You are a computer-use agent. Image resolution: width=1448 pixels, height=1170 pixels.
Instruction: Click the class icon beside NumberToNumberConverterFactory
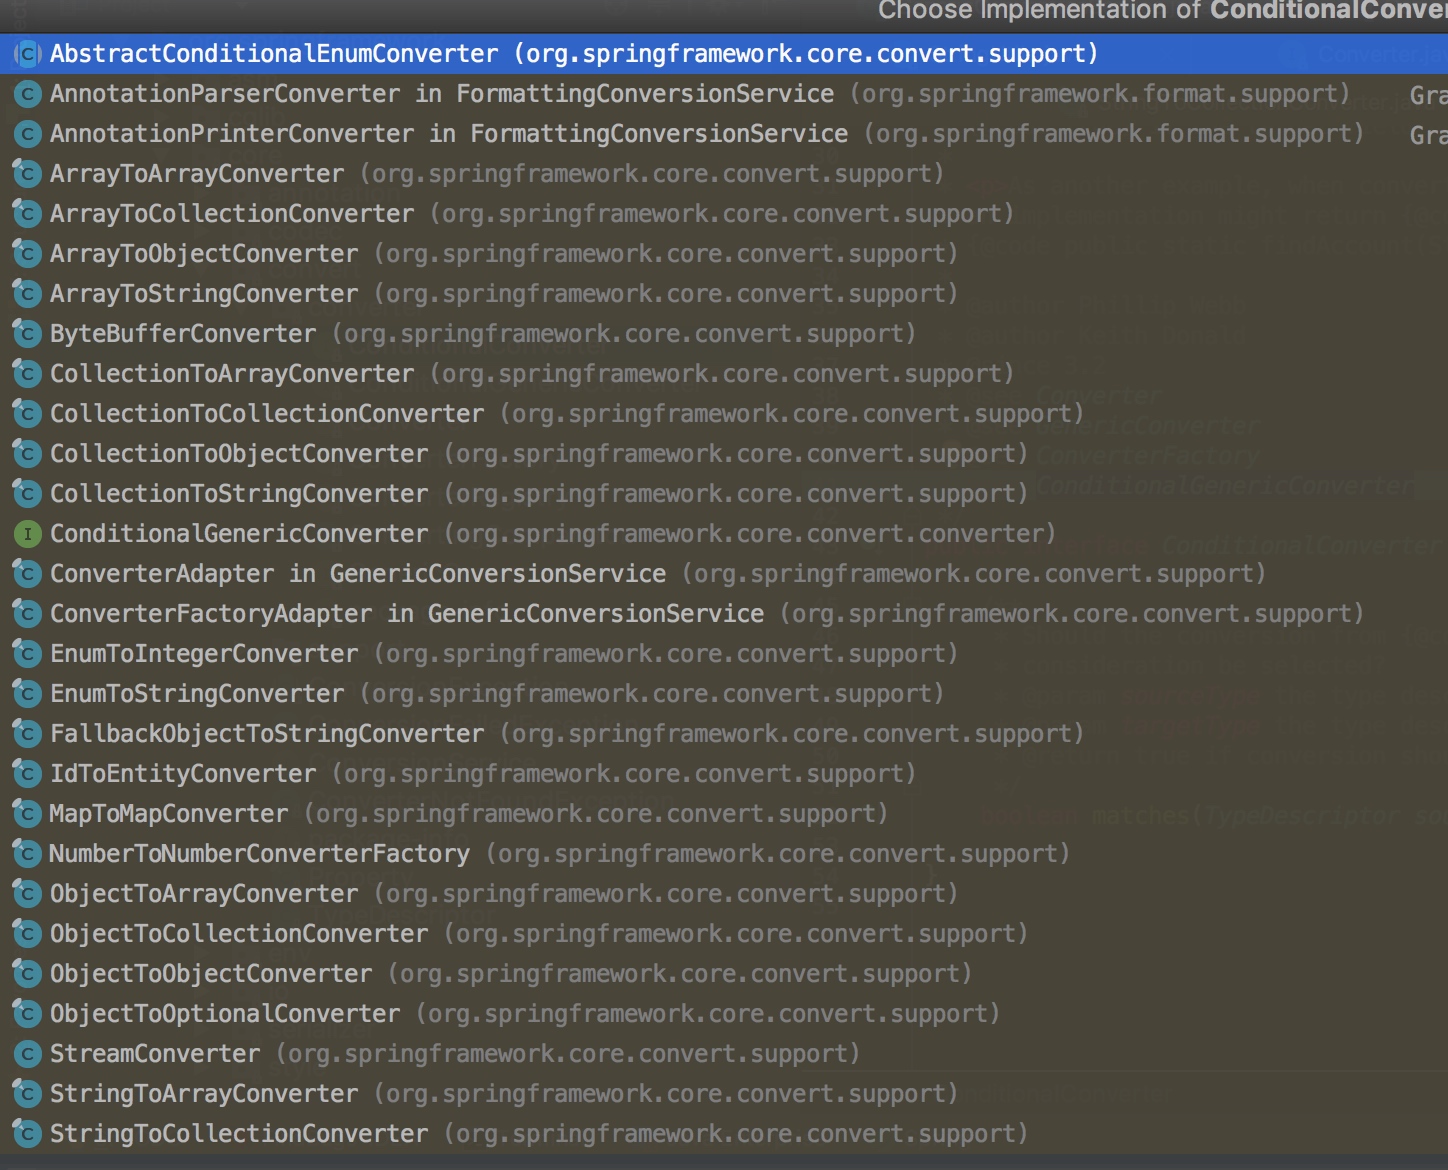pyautogui.click(x=27, y=854)
